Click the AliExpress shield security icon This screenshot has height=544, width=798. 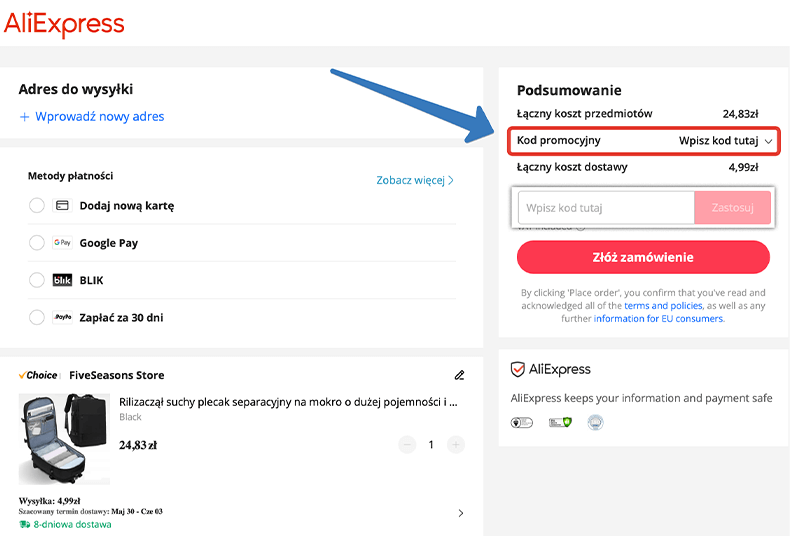point(518,370)
